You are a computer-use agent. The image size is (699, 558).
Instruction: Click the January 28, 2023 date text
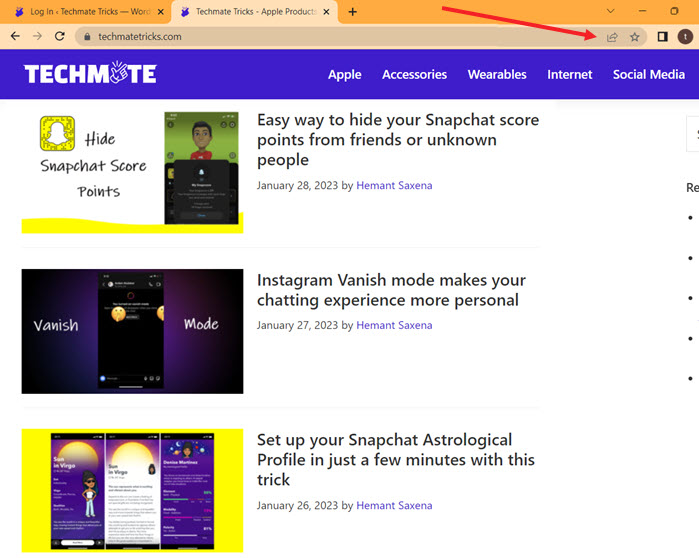click(x=297, y=185)
